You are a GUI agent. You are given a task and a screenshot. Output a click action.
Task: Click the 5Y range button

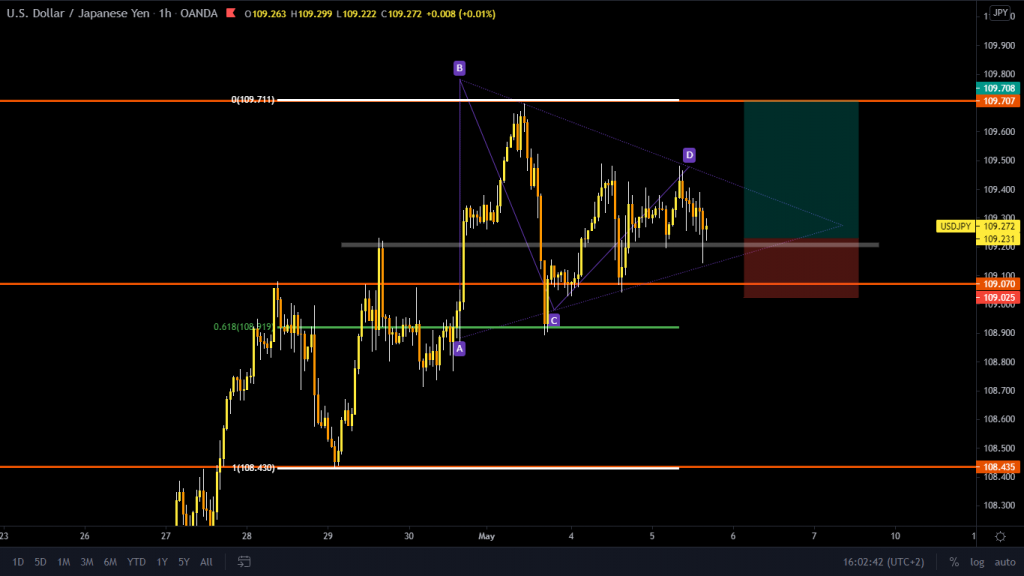183,562
